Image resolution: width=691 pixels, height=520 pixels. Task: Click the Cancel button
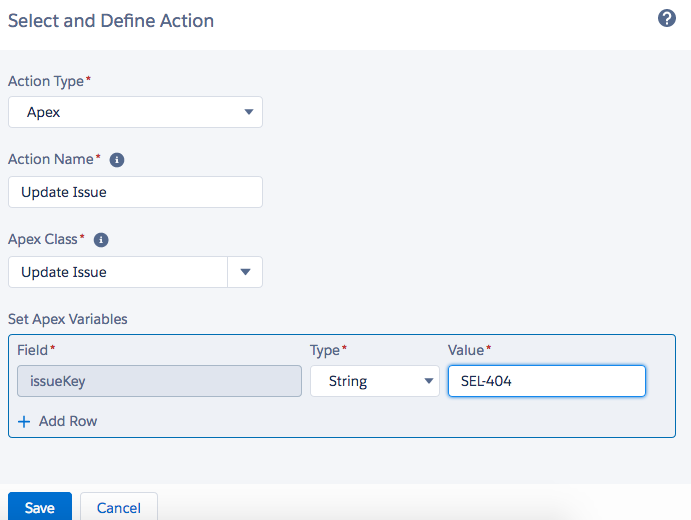118,507
